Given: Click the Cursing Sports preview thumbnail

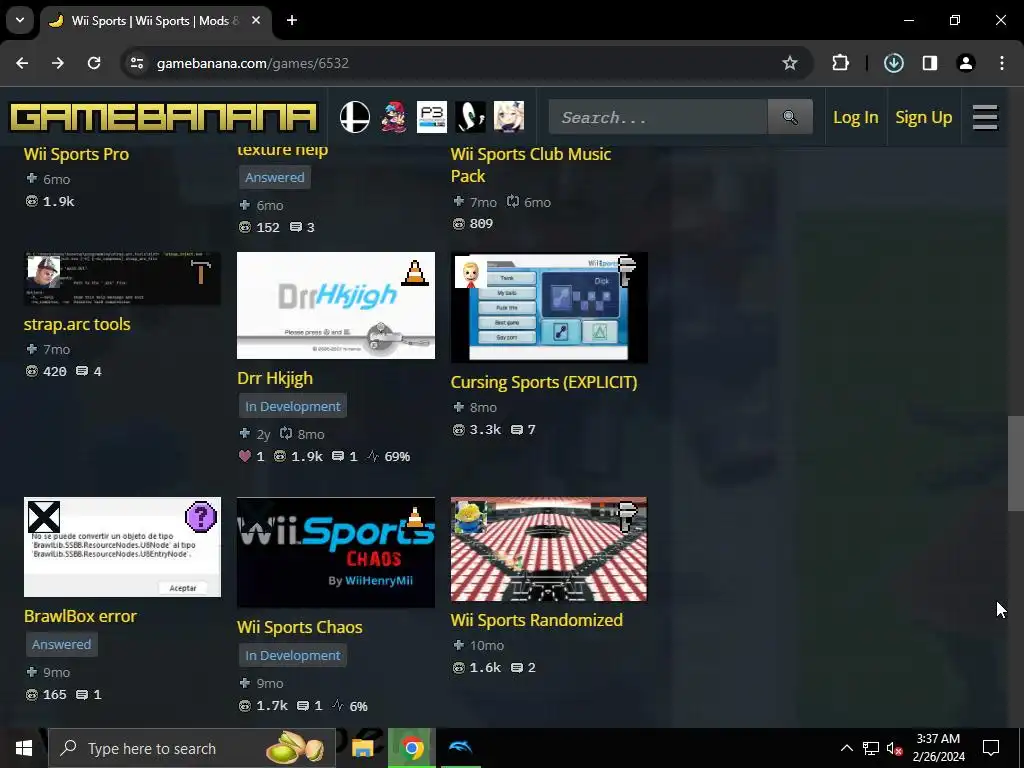Looking at the screenshot, I should (549, 307).
